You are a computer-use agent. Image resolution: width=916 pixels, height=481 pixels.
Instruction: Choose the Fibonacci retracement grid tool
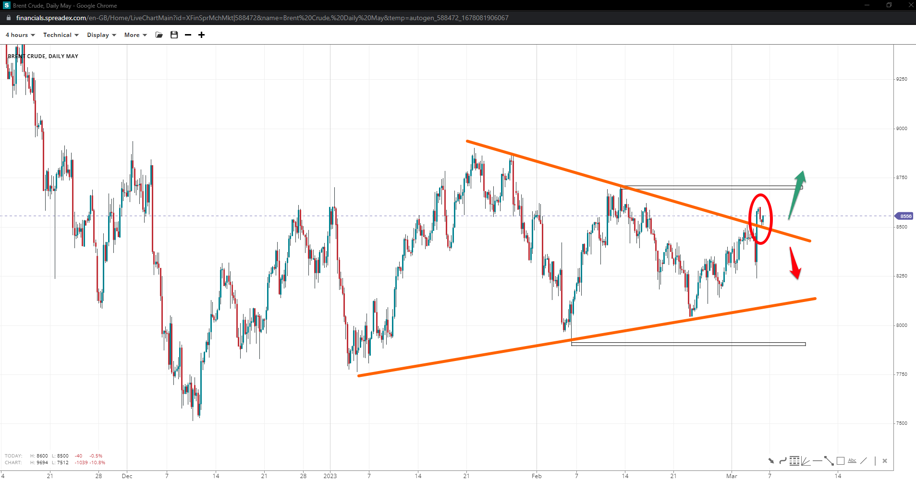794,461
